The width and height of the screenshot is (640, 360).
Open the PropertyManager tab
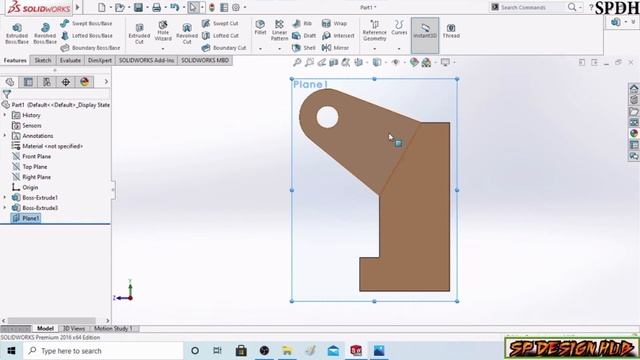point(28,82)
